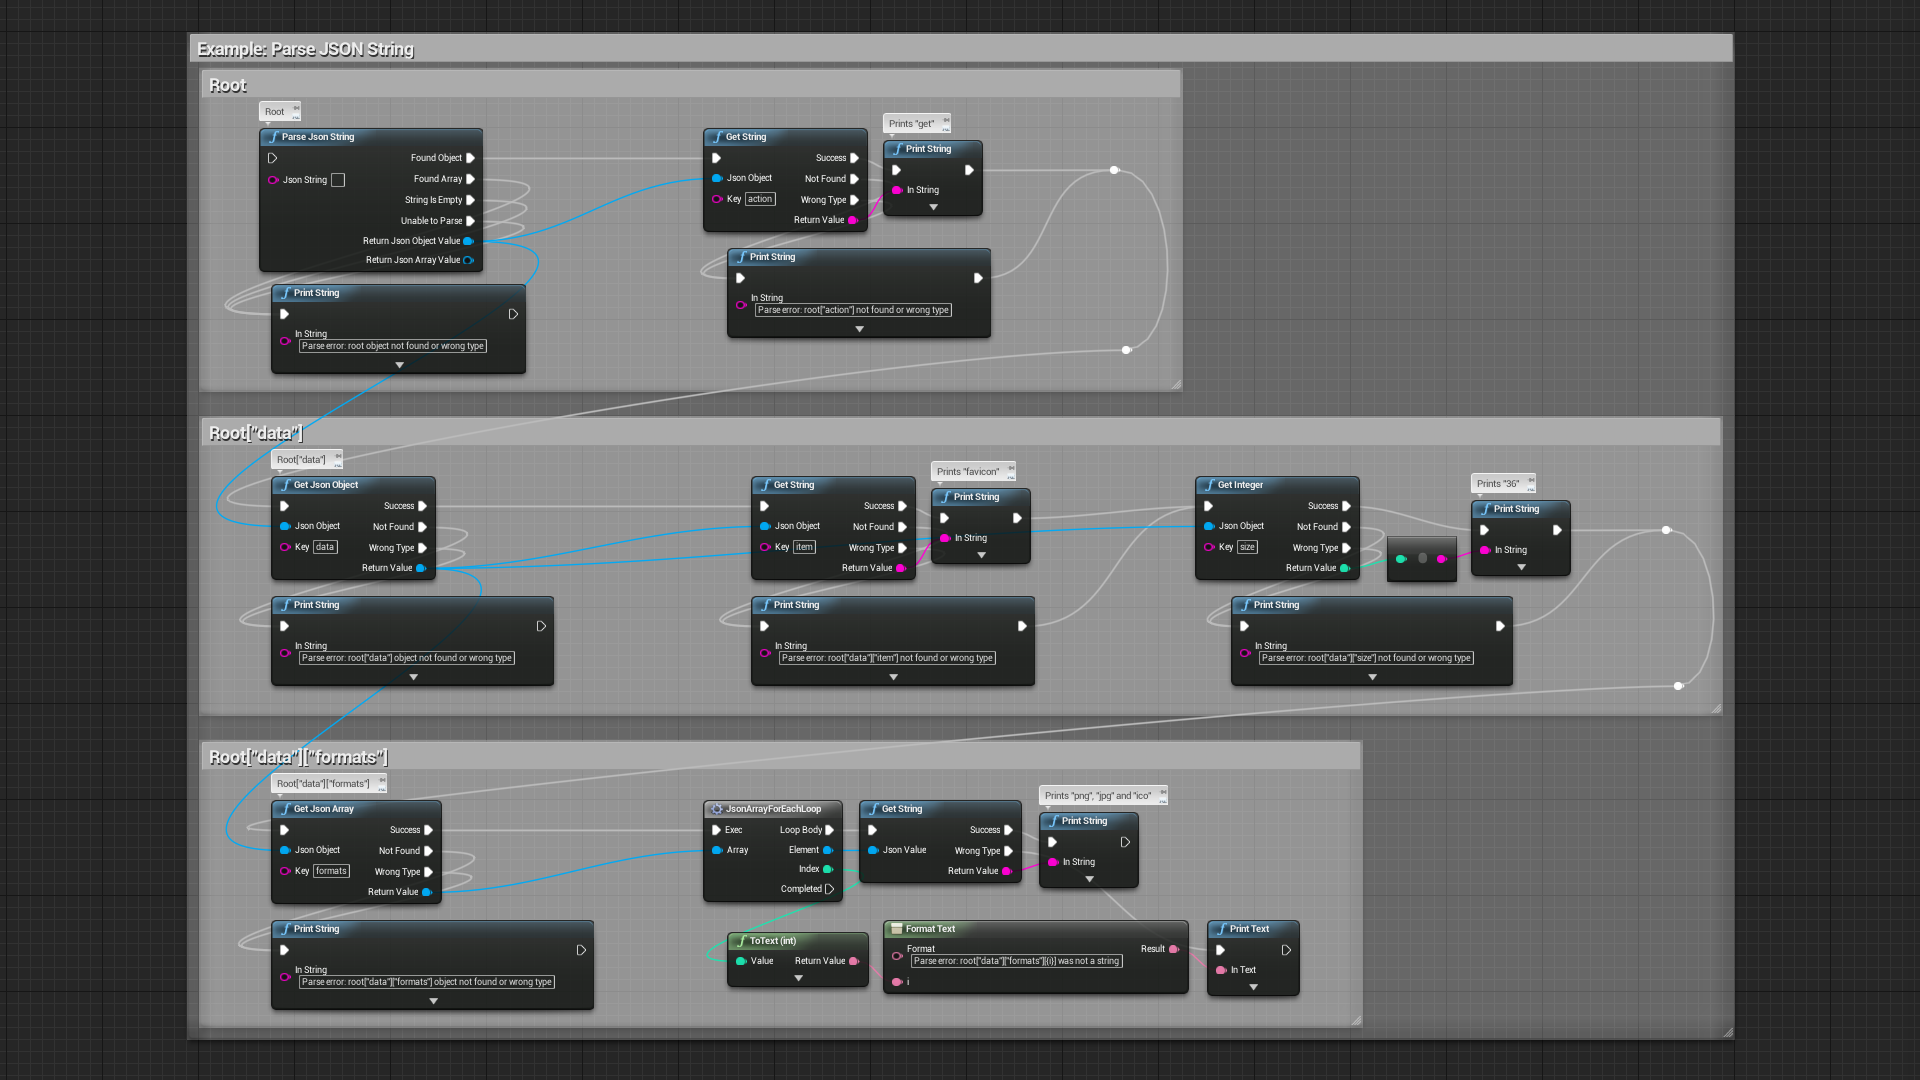The width and height of the screenshot is (1920, 1080).
Task: Click the Json String input box on Parse node
Action: [338, 180]
